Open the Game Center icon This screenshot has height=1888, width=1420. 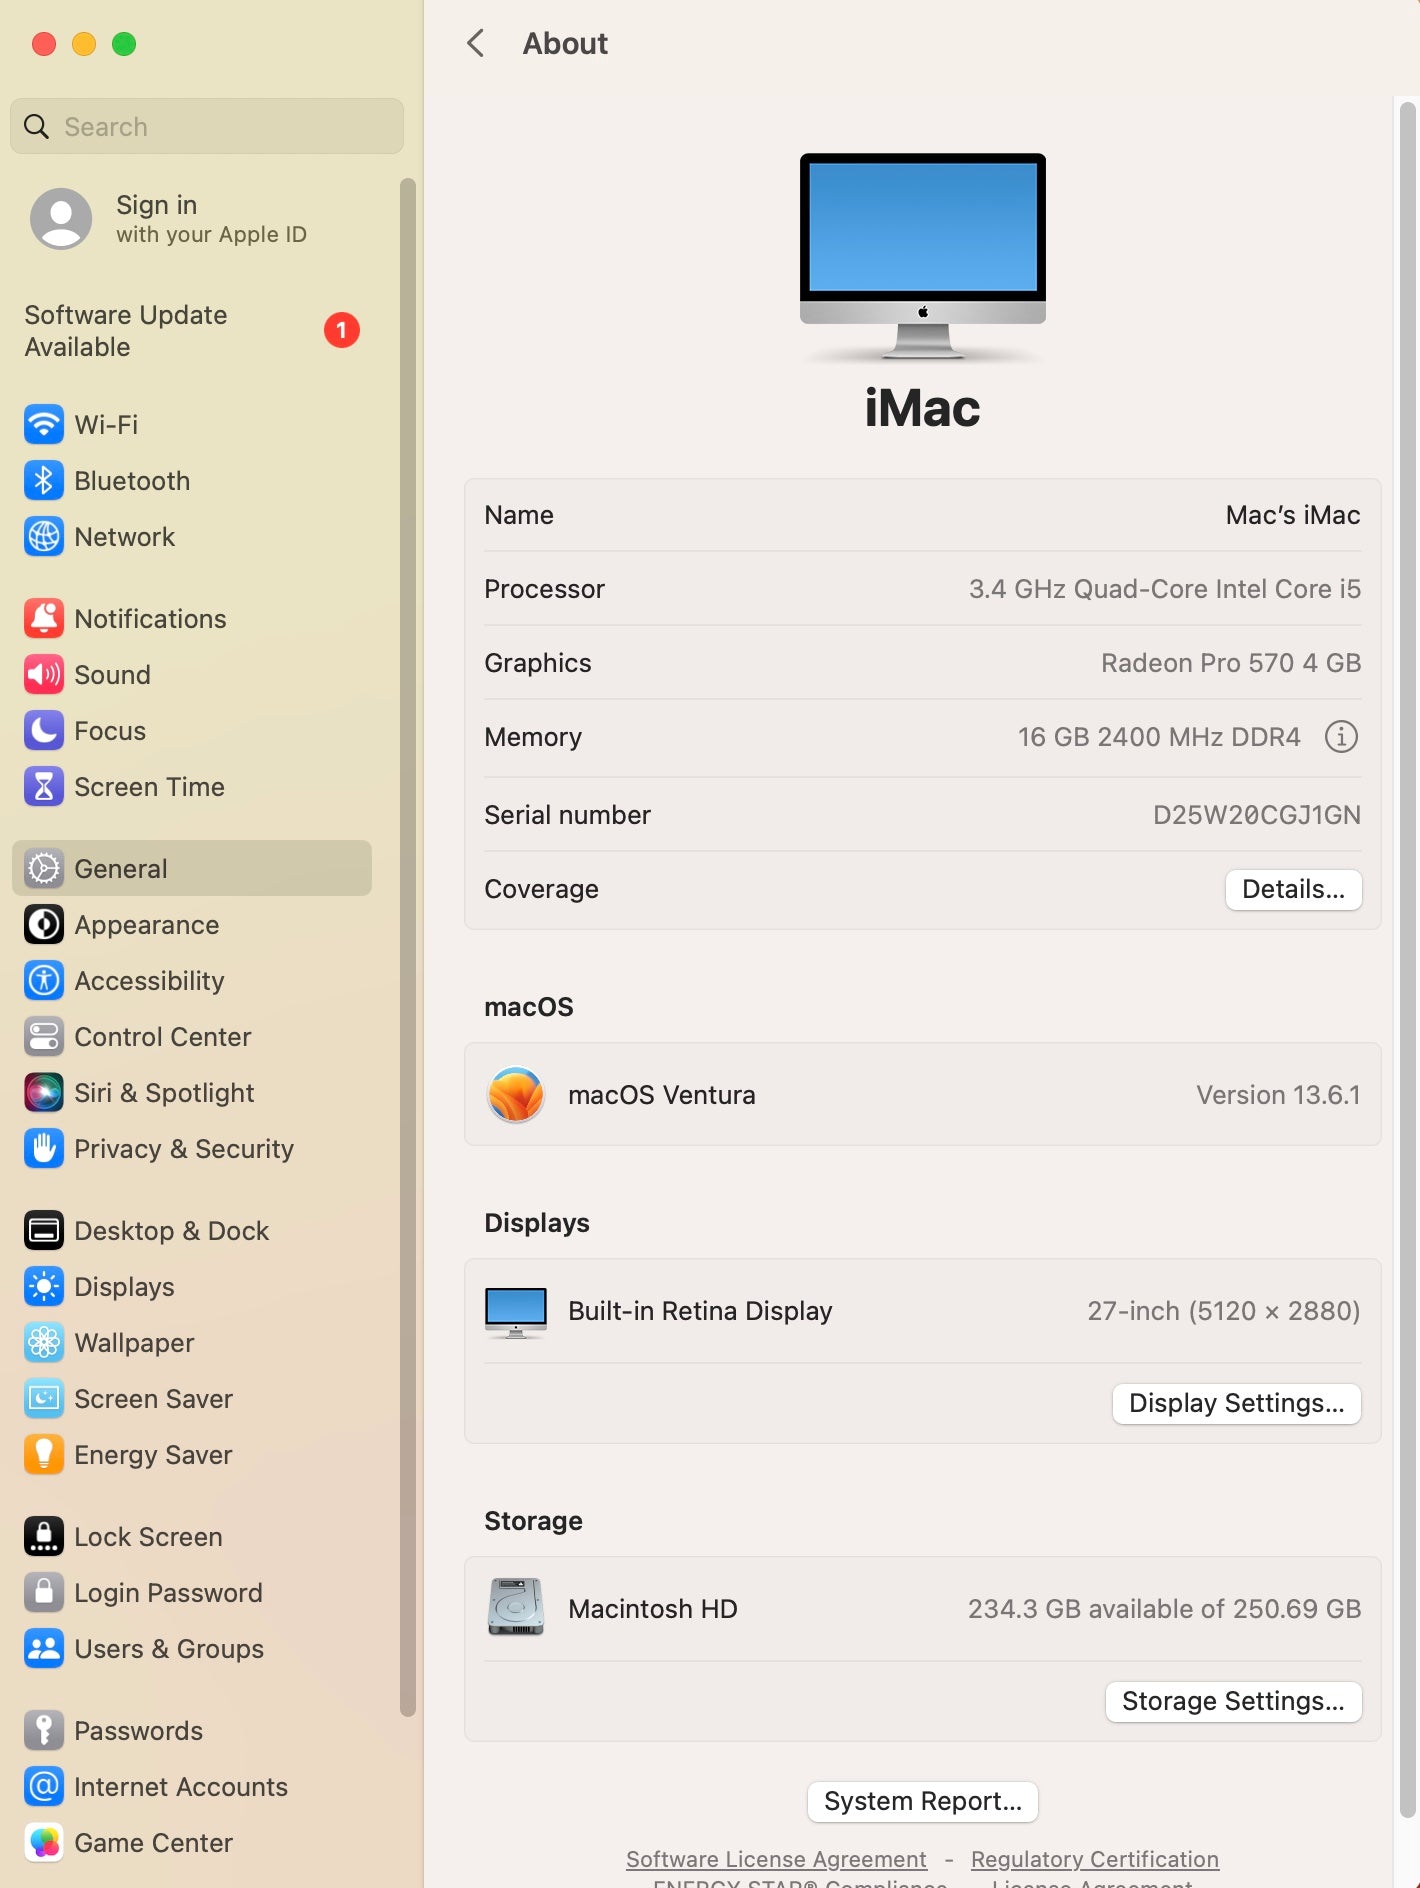[x=44, y=1843]
